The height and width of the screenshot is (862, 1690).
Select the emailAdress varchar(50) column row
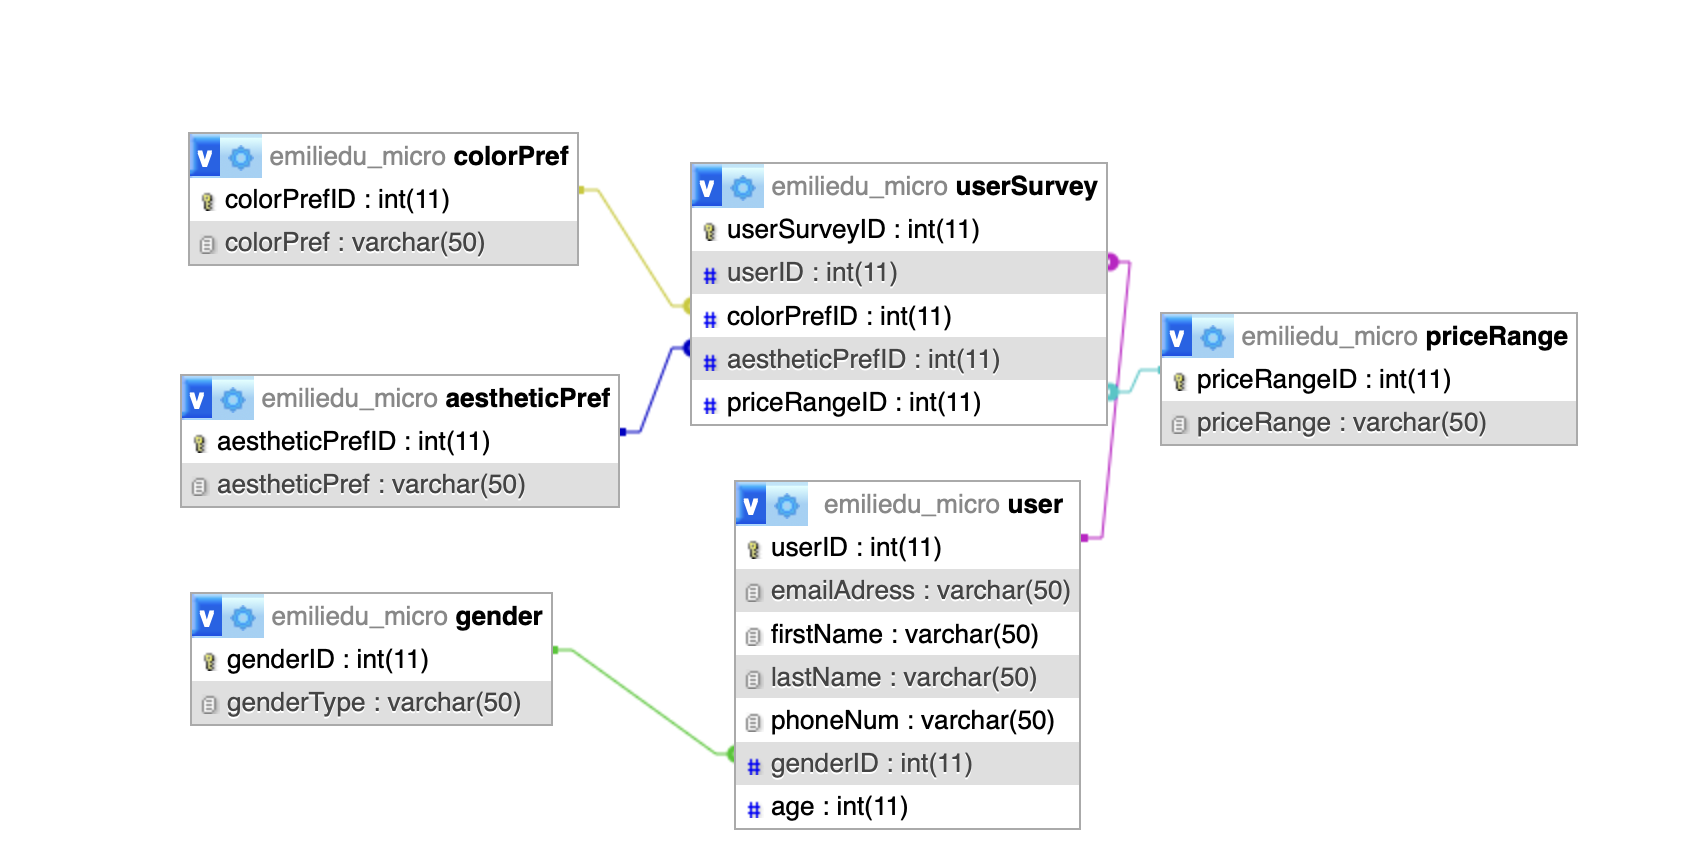pos(919,591)
